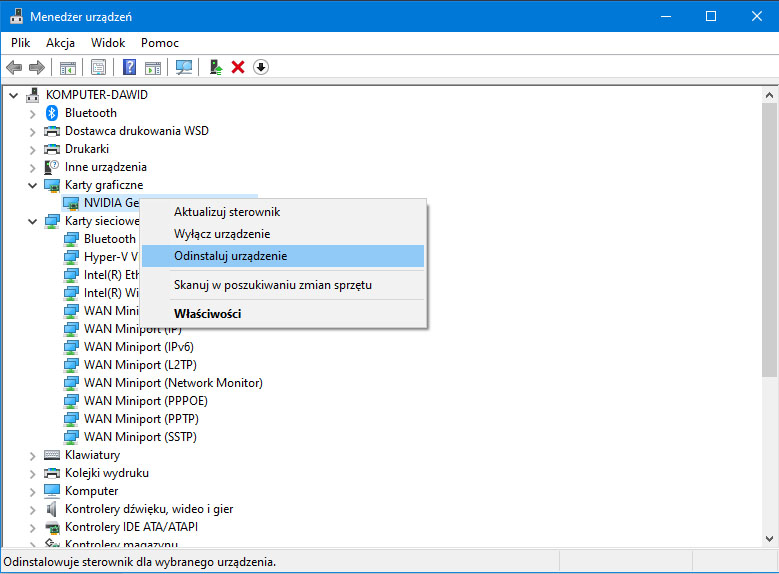Click the vertical scrollbar thumb
This screenshot has height=574, width=779.
coord(770,240)
